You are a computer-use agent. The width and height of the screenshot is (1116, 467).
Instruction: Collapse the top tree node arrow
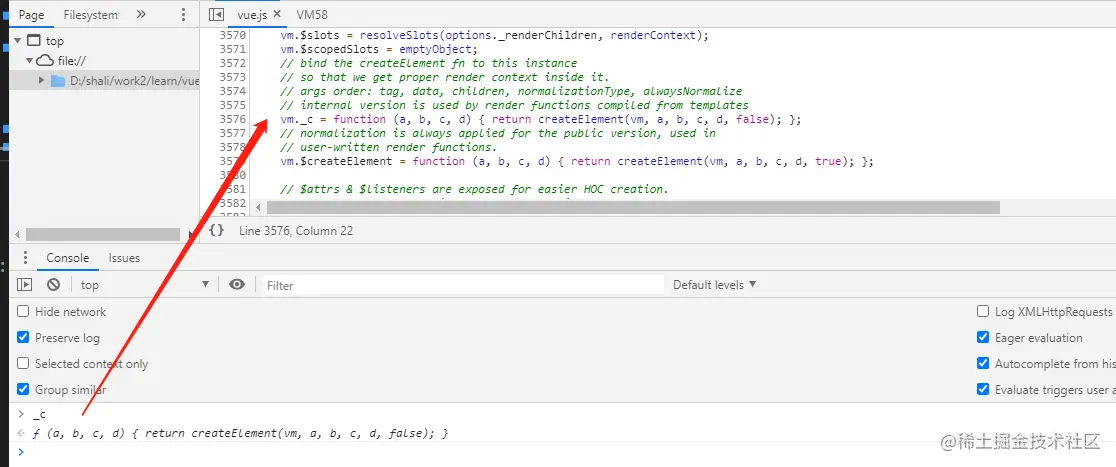[x=20, y=41]
